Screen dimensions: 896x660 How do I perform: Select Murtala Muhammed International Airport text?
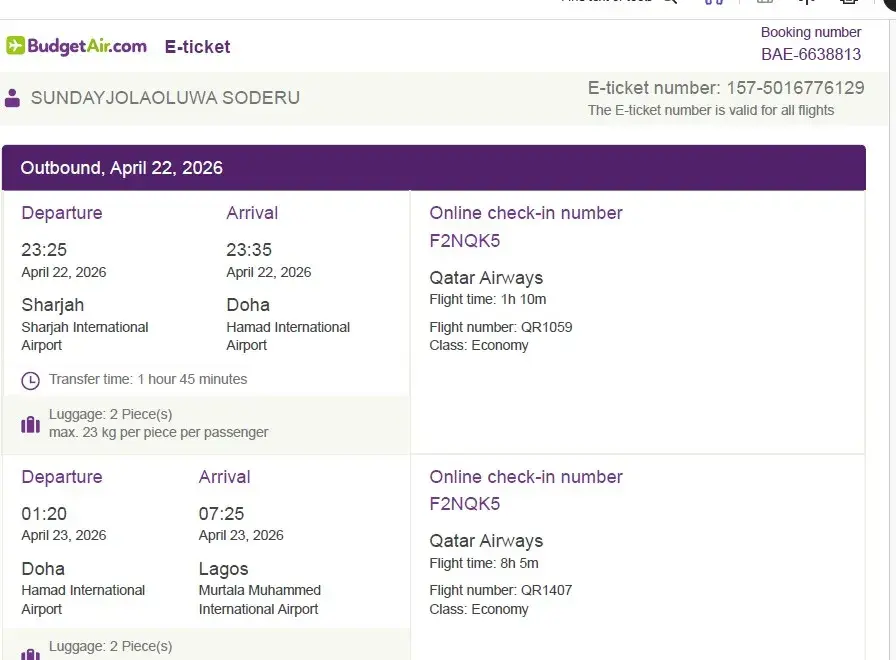tap(259, 600)
